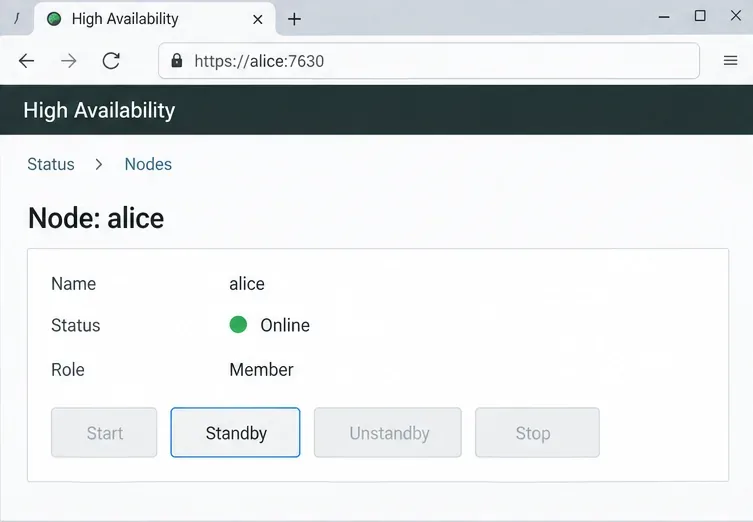Select the High Availability browser tab
Viewport: 753px width, 522px height.
[x=155, y=19]
